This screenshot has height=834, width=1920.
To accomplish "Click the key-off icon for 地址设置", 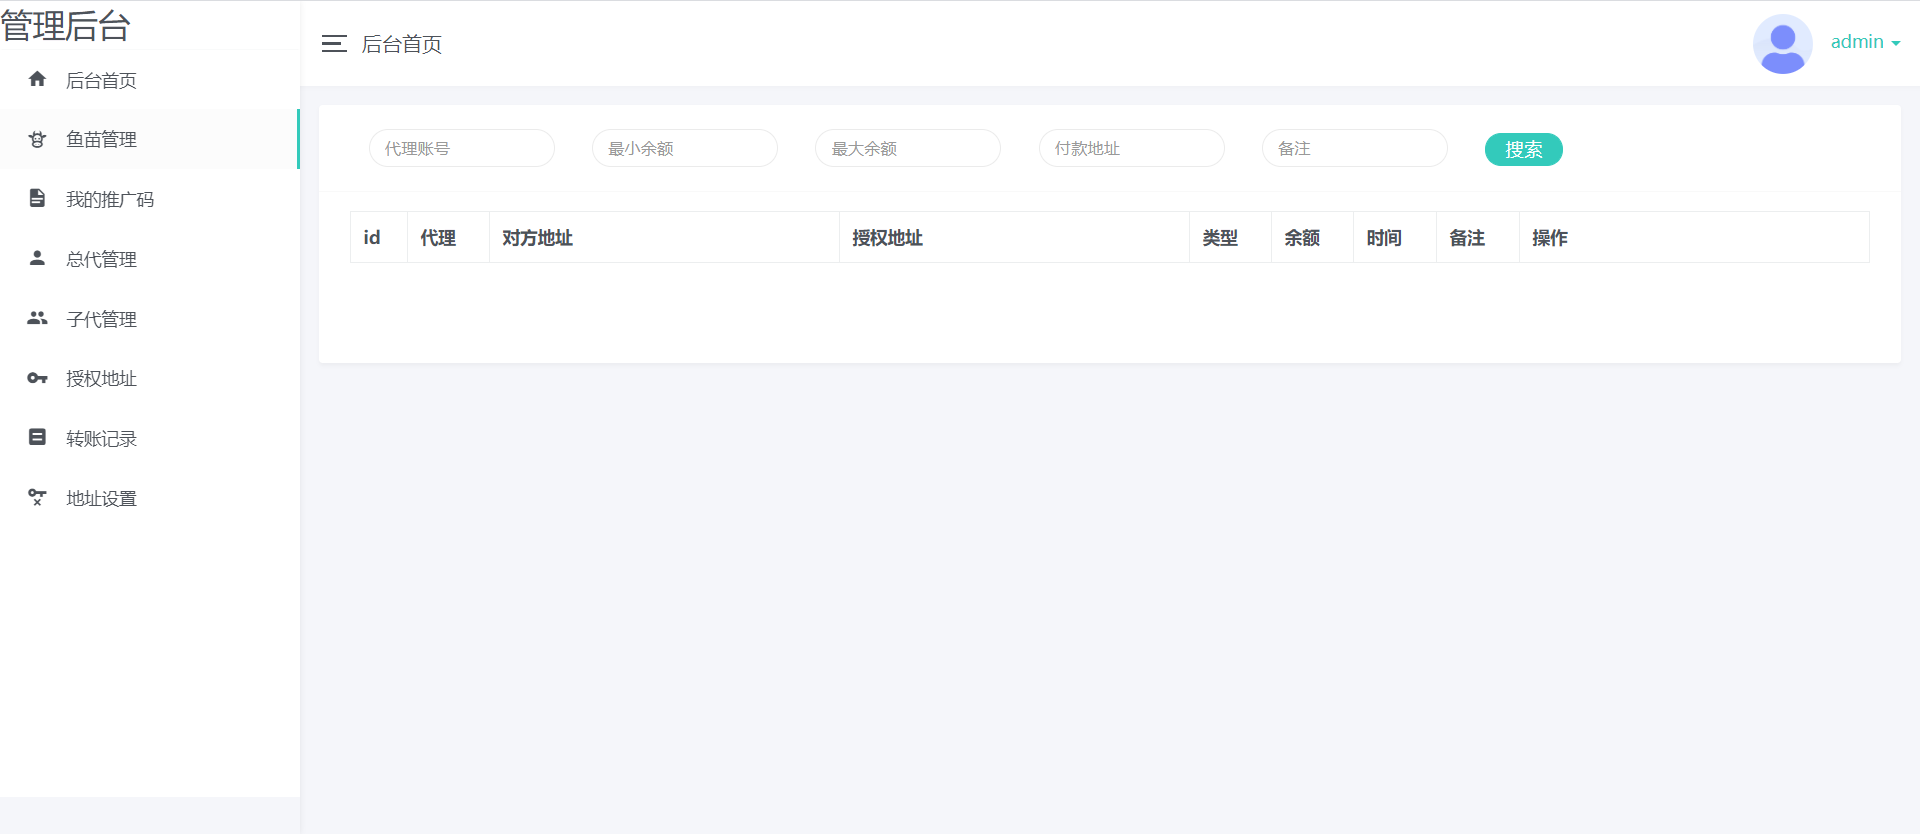I will coord(37,497).
